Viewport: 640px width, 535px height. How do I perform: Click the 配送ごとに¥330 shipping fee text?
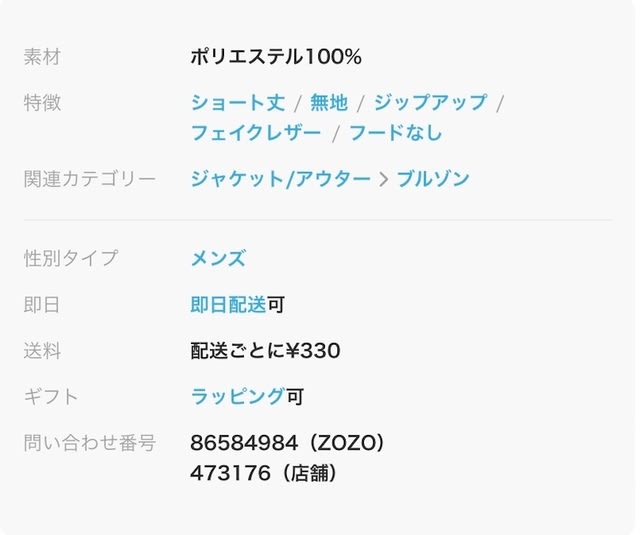pyautogui.click(x=265, y=351)
